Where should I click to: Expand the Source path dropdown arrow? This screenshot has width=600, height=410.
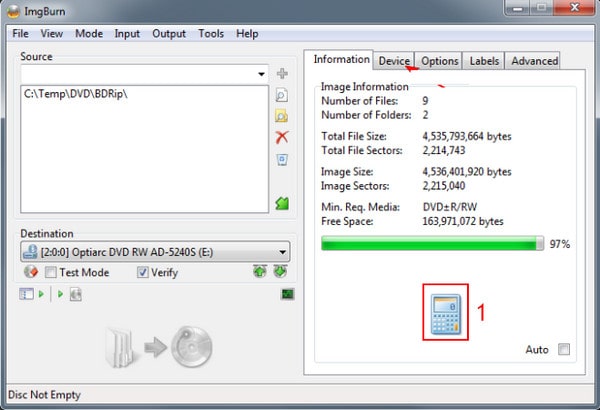pyautogui.click(x=261, y=74)
